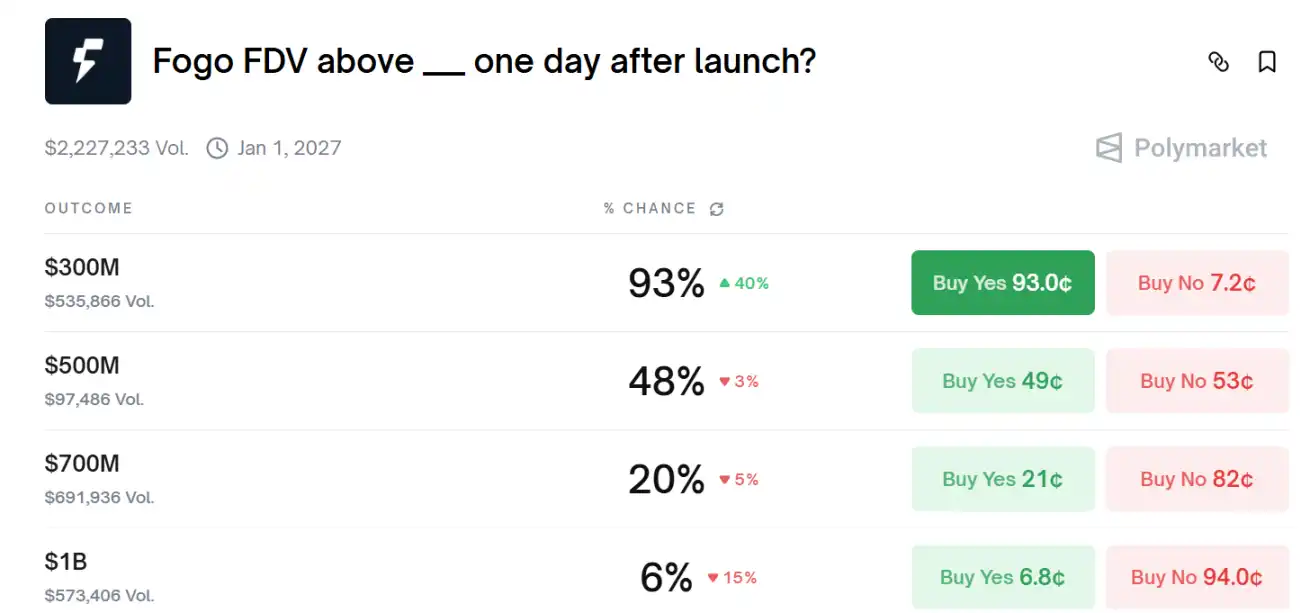Viewport: 1301px width, 613px height.
Task: Buy No at 53¢ for $500M outcome
Action: (1197, 380)
